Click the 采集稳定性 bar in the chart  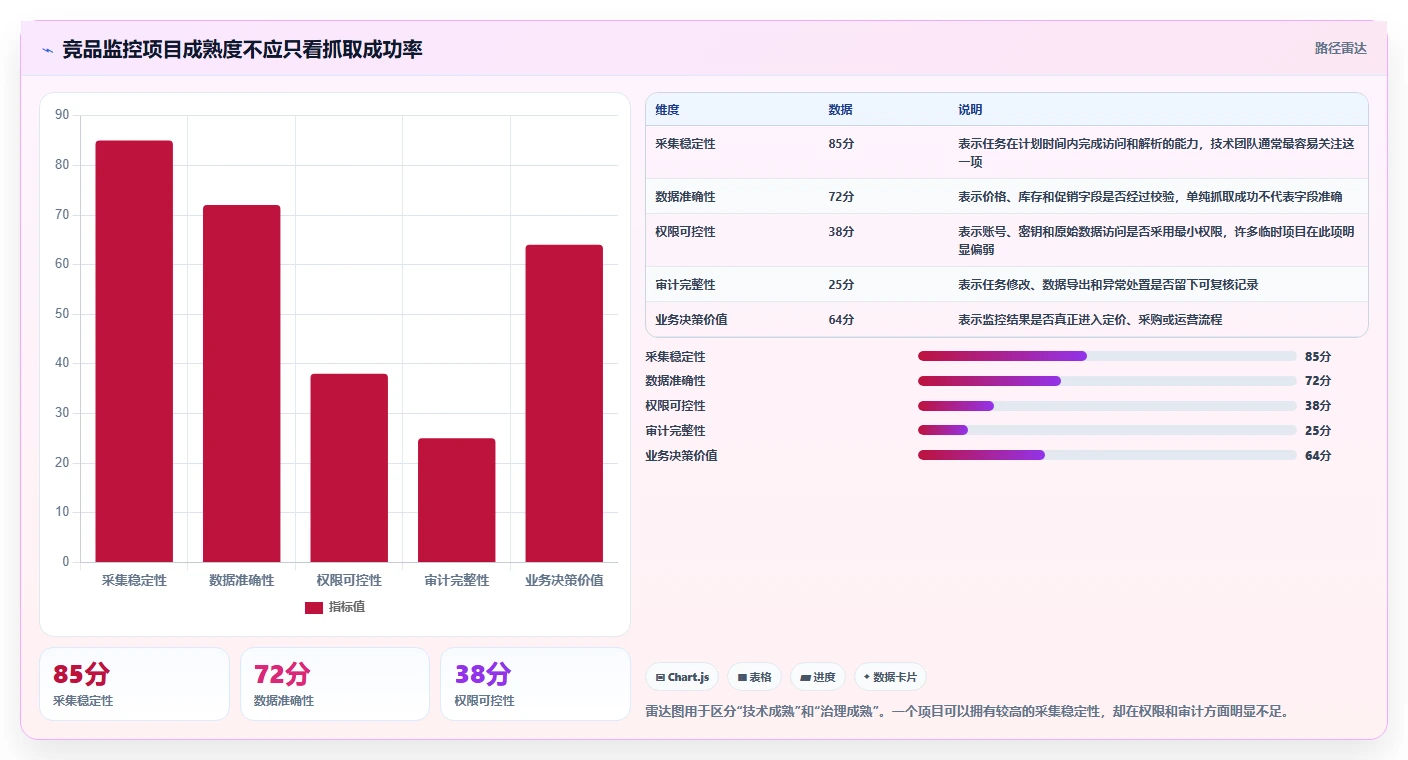pos(134,351)
